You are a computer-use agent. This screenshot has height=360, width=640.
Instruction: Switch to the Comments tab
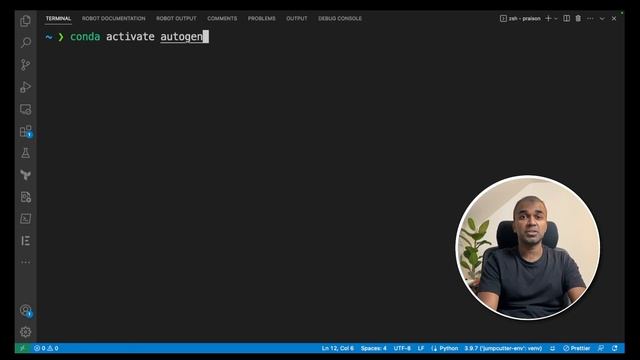(222, 18)
